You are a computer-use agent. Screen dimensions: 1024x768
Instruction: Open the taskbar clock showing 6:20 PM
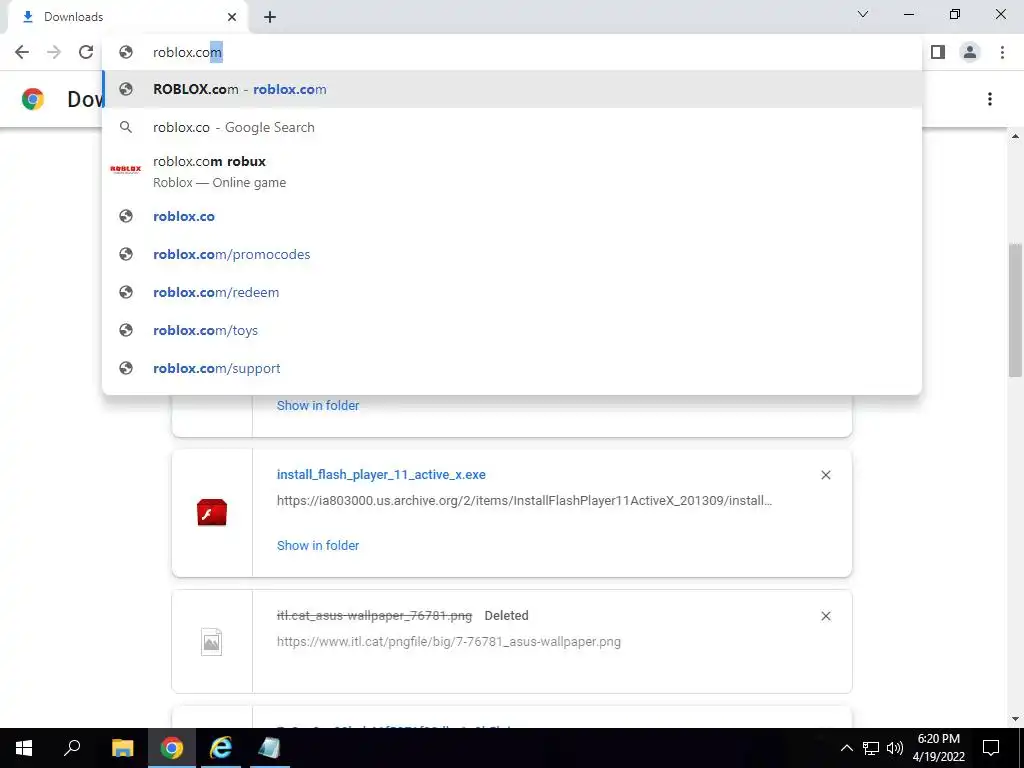pos(938,748)
